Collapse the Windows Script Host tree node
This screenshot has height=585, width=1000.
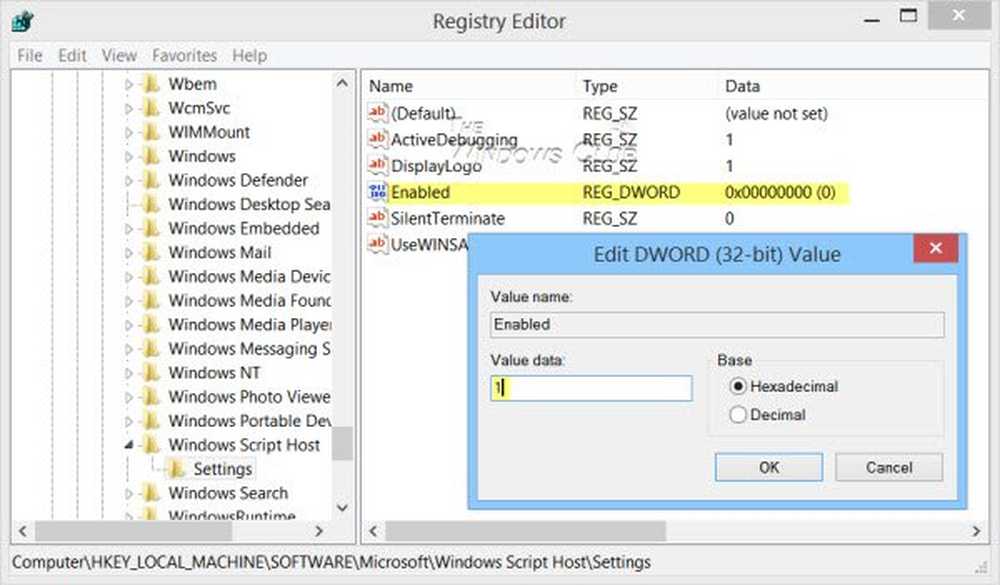coord(128,445)
